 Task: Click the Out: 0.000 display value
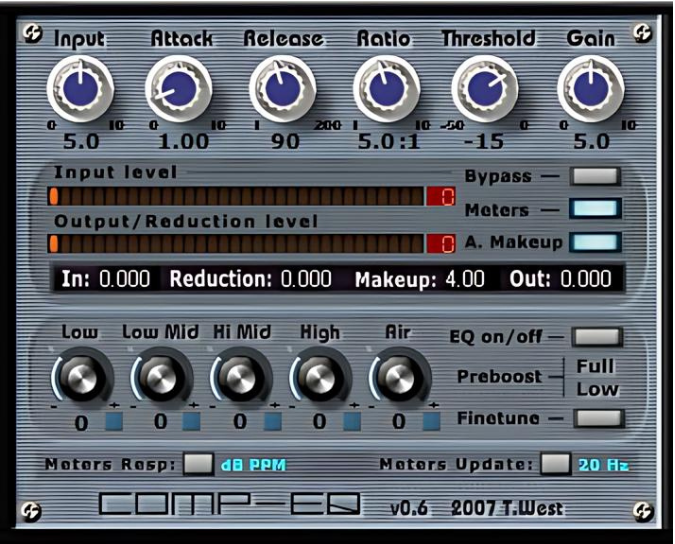point(586,279)
